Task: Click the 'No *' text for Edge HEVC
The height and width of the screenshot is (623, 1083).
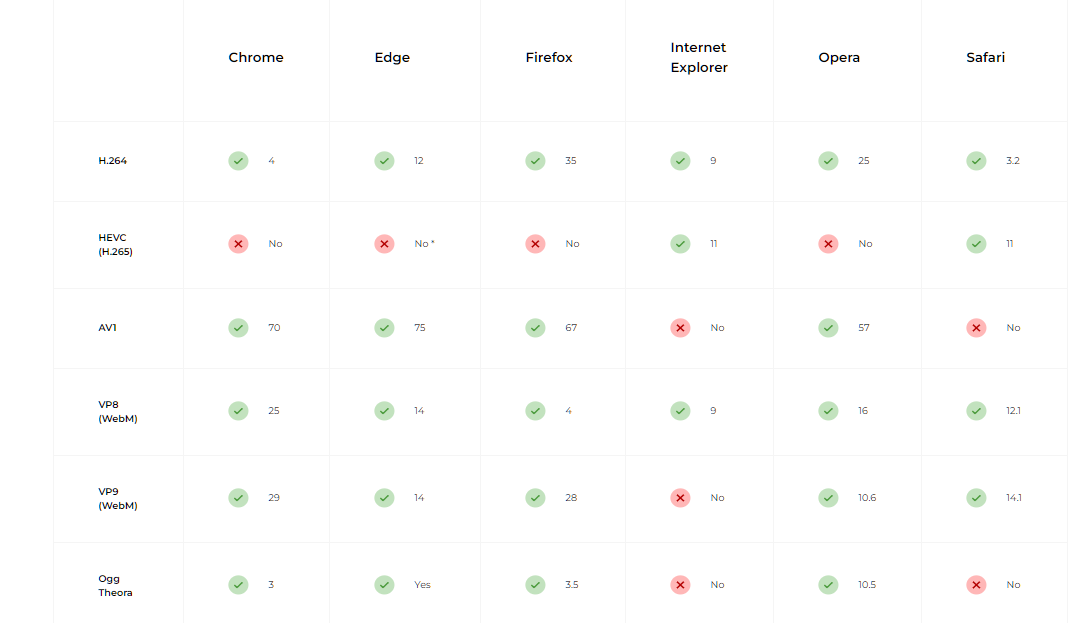Action: tap(424, 244)
